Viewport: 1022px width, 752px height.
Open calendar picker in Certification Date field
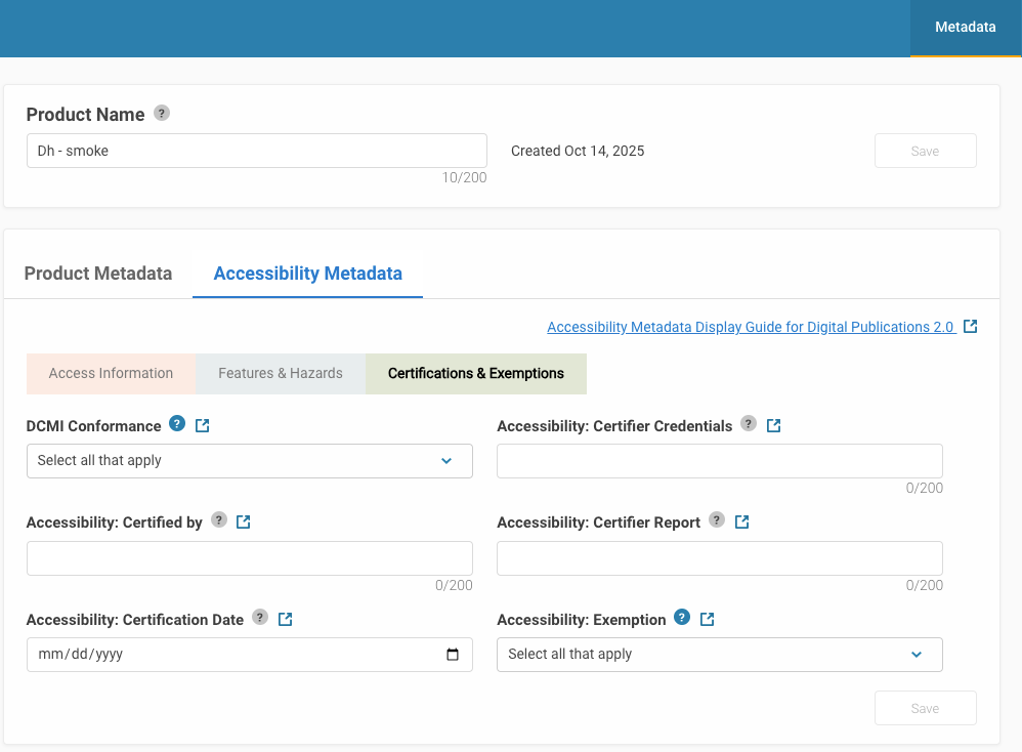point(452,655)
